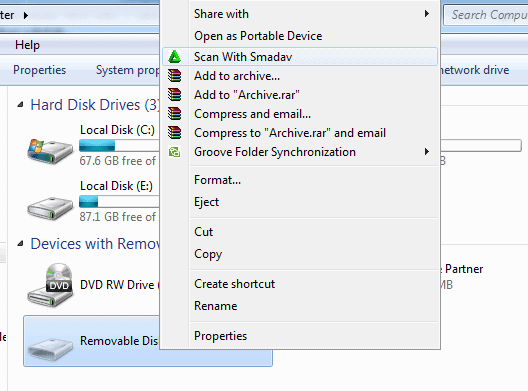Expand the Share with submenu arrow
528x391 pixels.
[427, 14]
